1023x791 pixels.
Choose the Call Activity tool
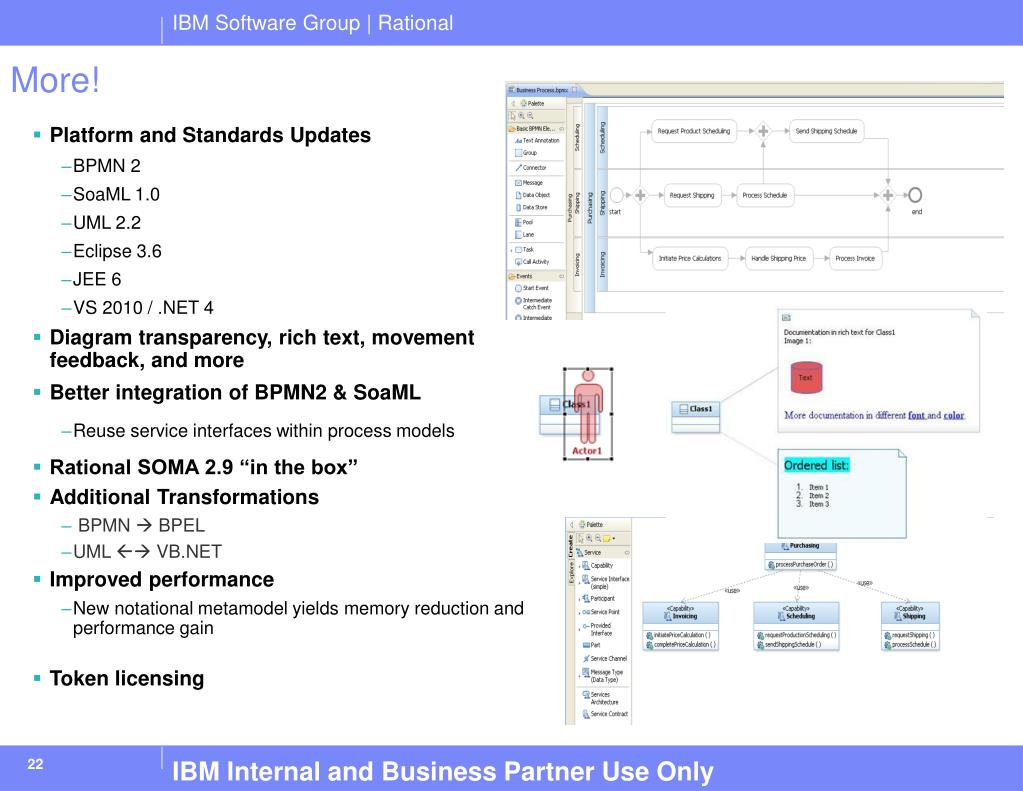pyautogui.click(x=532, y=262)
